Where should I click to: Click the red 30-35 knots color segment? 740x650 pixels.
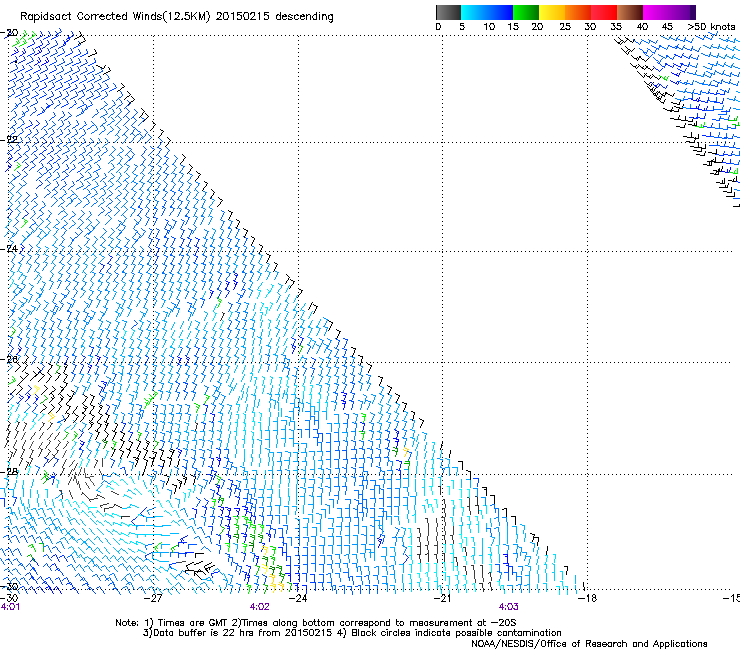604,12
